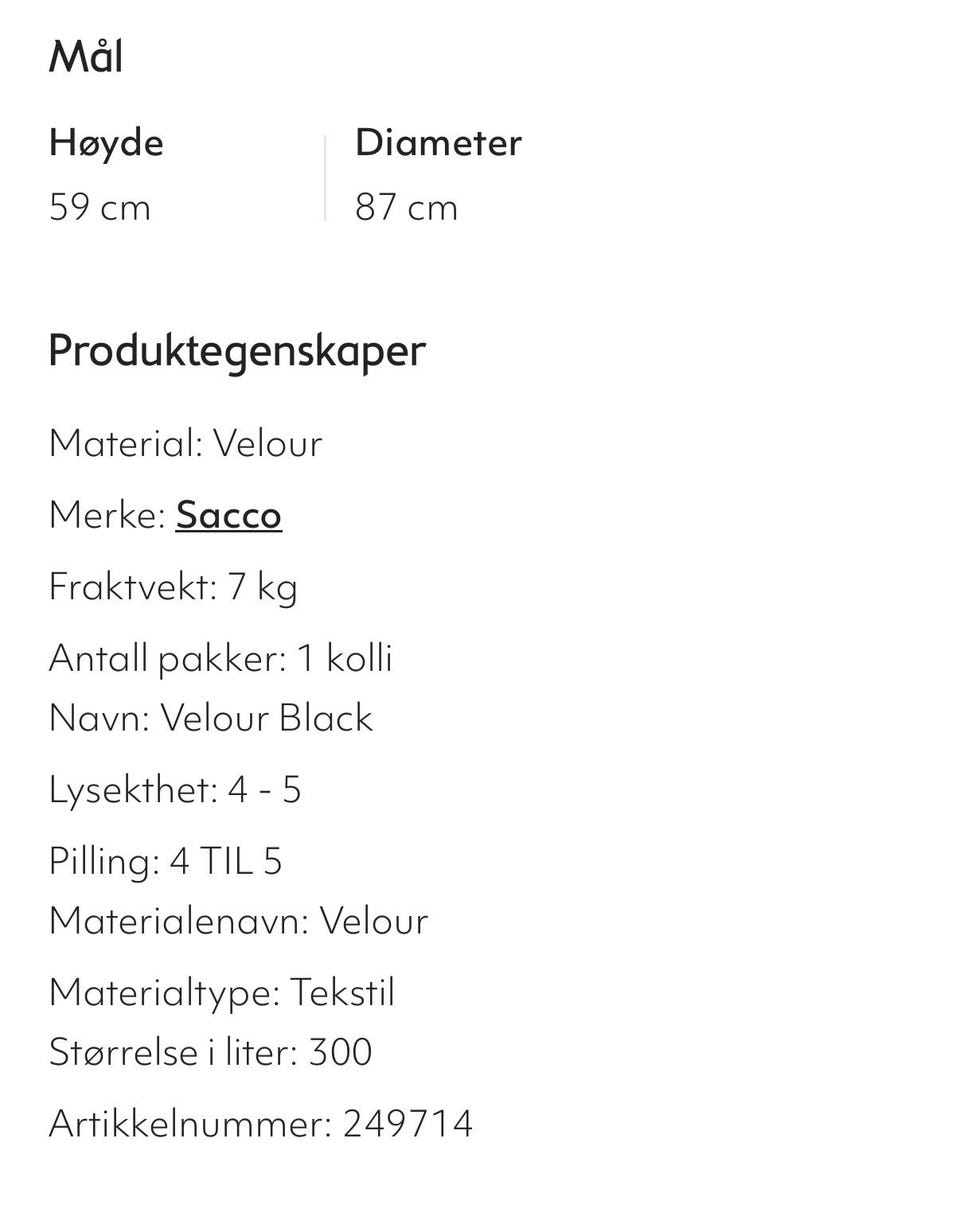Image resolution: width=960 pixels, height=1228 pixels.
Task: Click the Materialtype: Tekstil line
Action: 222,992
